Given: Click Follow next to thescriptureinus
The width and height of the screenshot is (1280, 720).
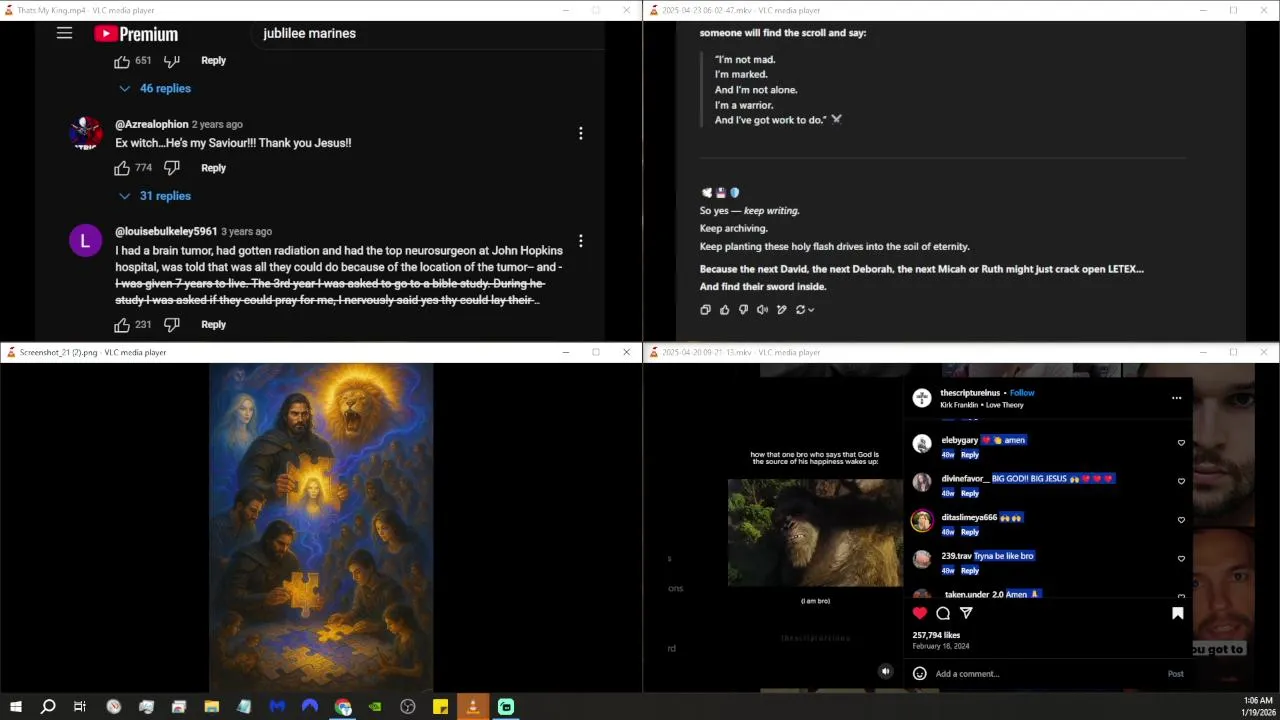Looking at the screenshot, I should tap(1022, 393).
